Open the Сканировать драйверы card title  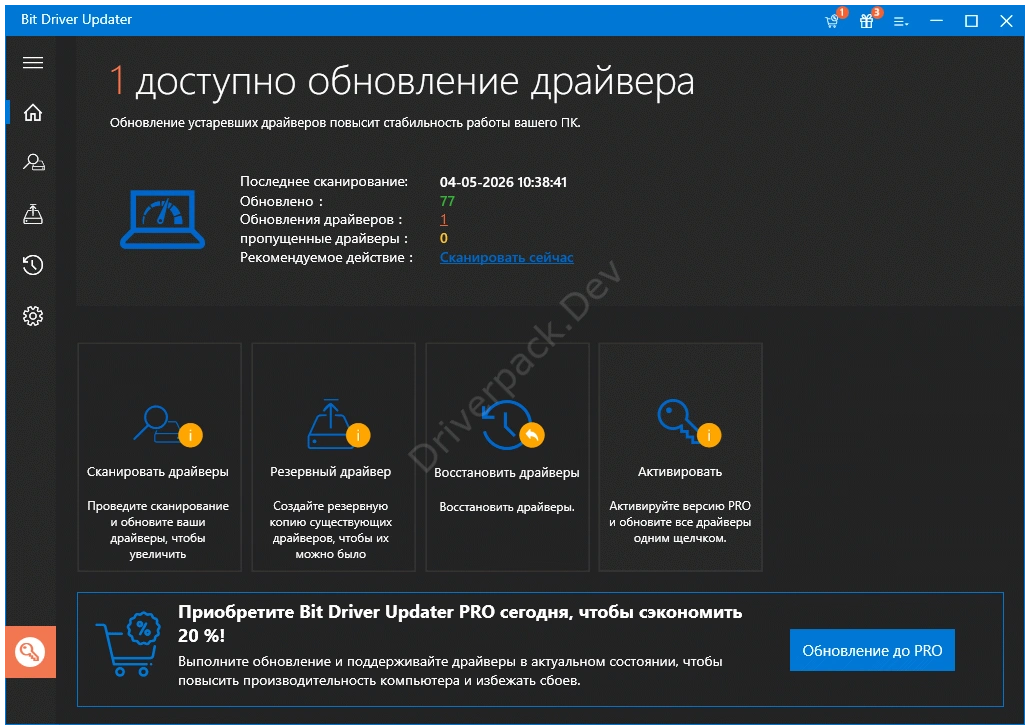coord(158,472)
